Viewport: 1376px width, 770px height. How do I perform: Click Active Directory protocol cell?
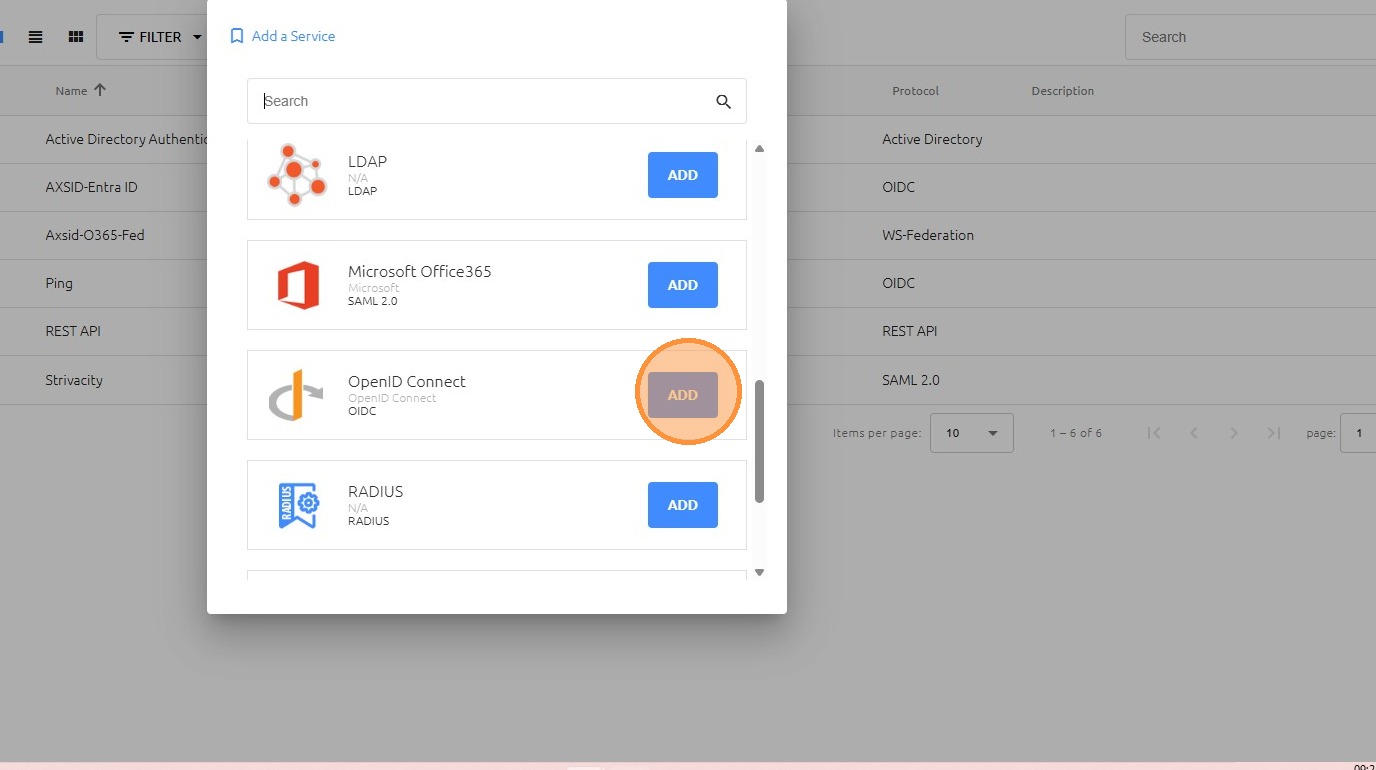tap(932, 139)
